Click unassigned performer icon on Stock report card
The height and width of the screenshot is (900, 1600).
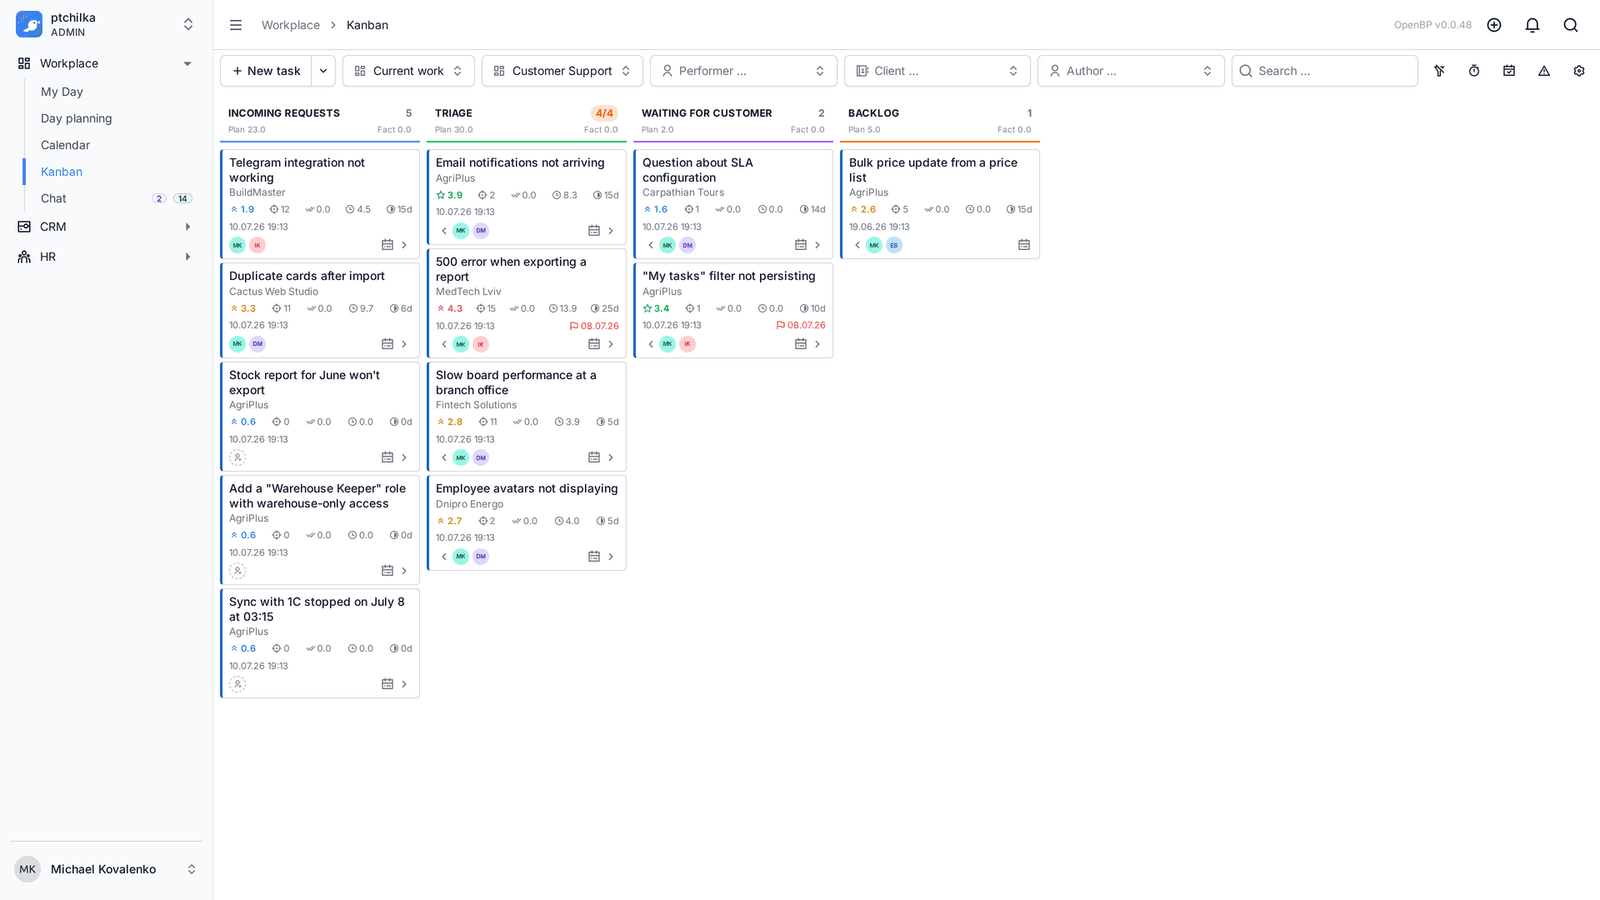point(237,458)
